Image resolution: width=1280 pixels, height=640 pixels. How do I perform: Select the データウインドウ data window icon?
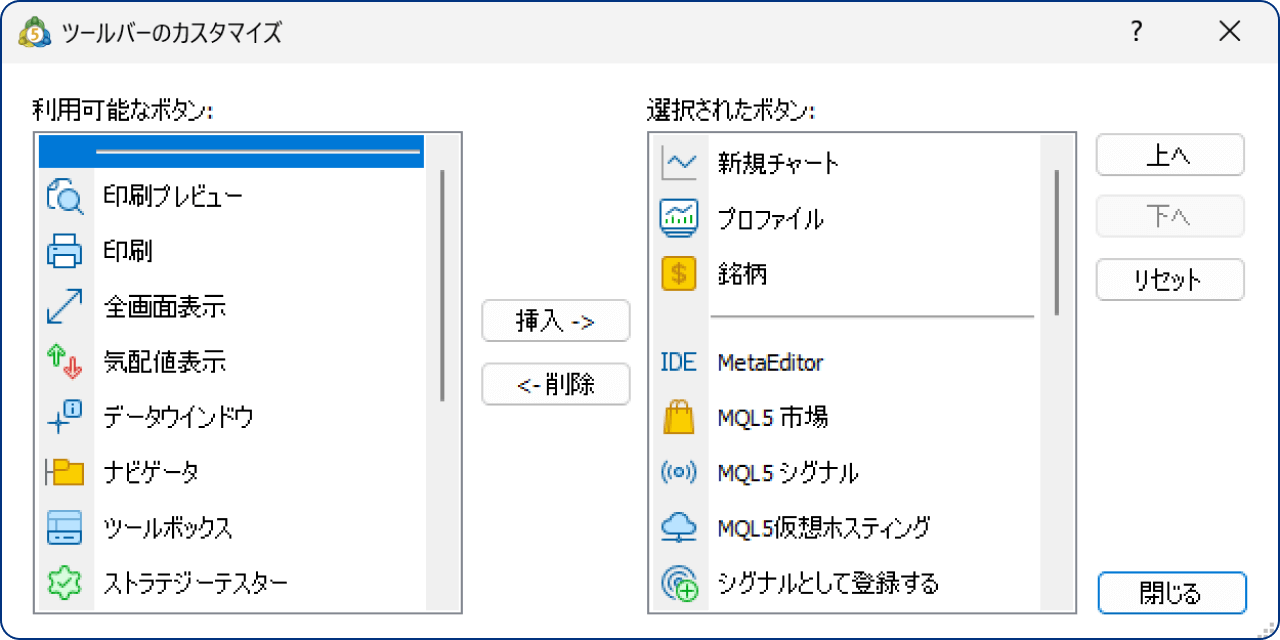(64, 417)
